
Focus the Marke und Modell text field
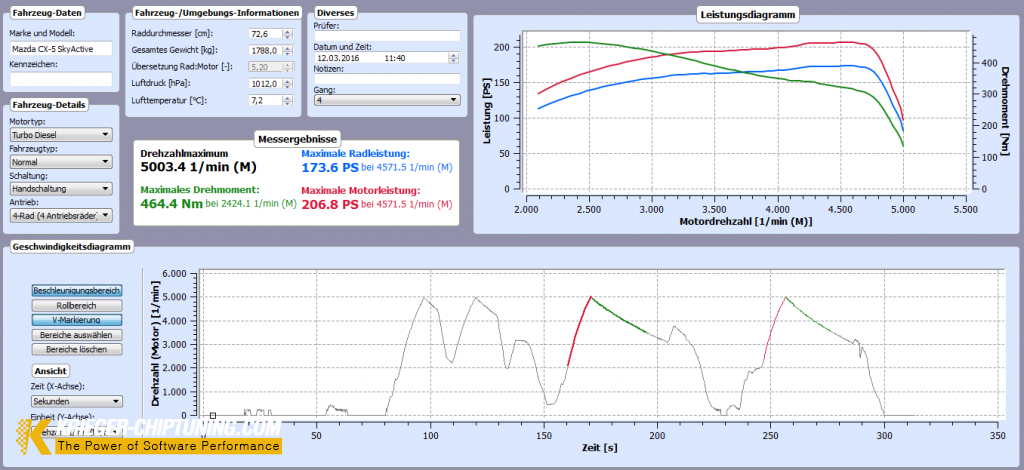60,48
